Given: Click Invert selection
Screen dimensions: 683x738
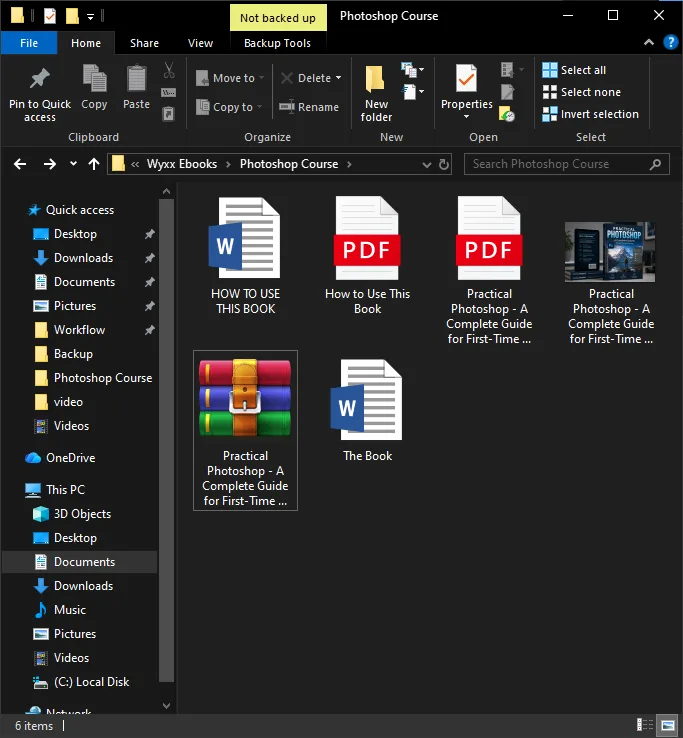Looking at the screenshot, I should 590,114.
